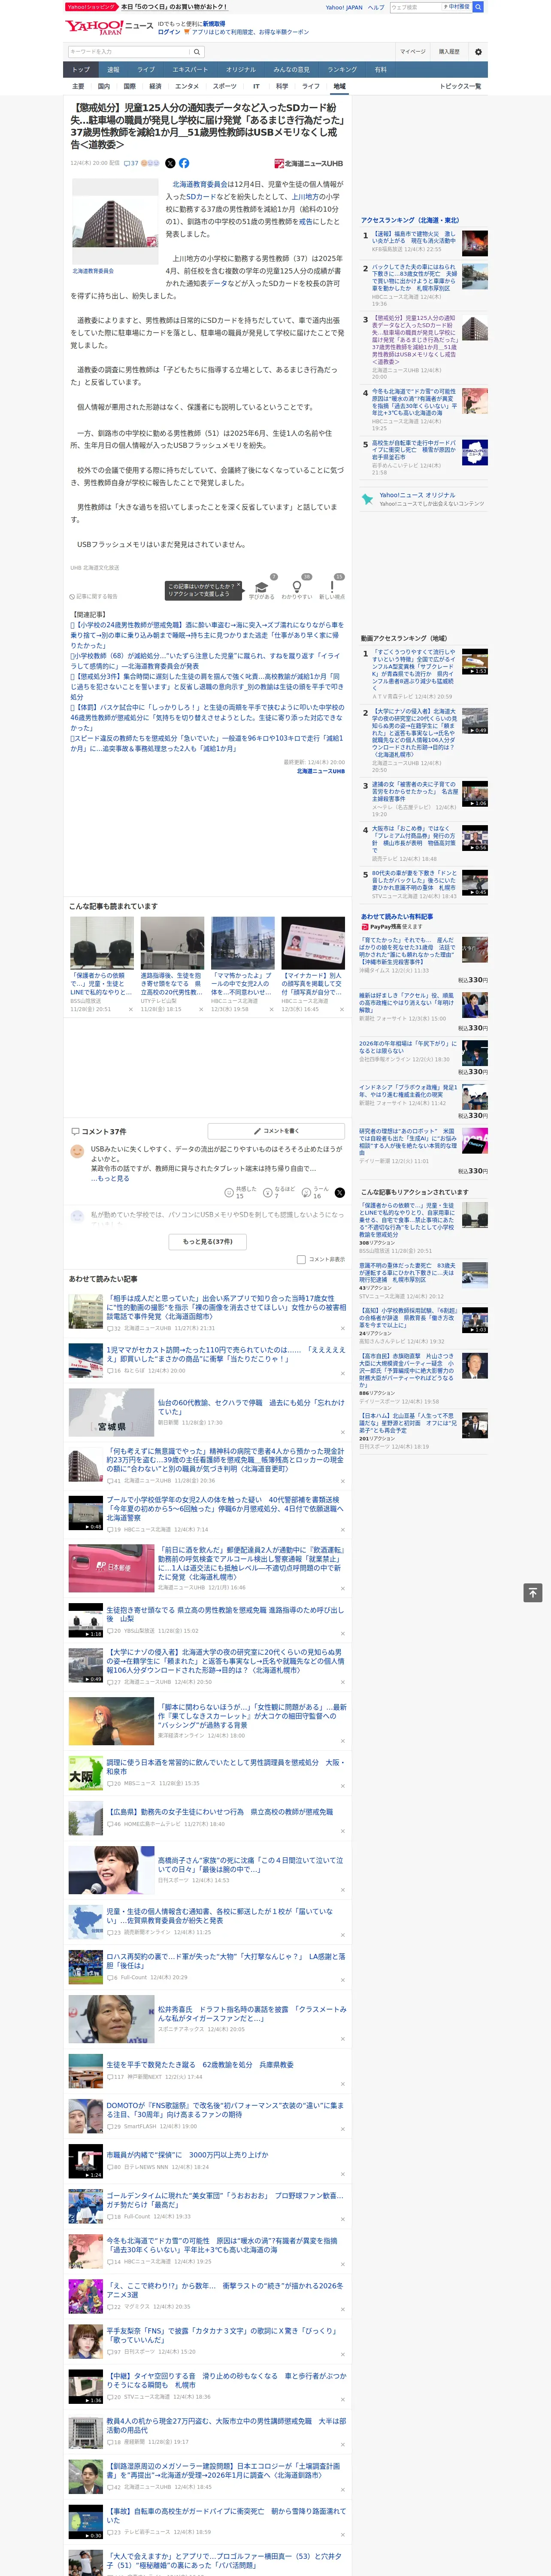This screenshot has width=551, height=2576.
Task: Open settings via the gear icon
Action: pos(478,52)
